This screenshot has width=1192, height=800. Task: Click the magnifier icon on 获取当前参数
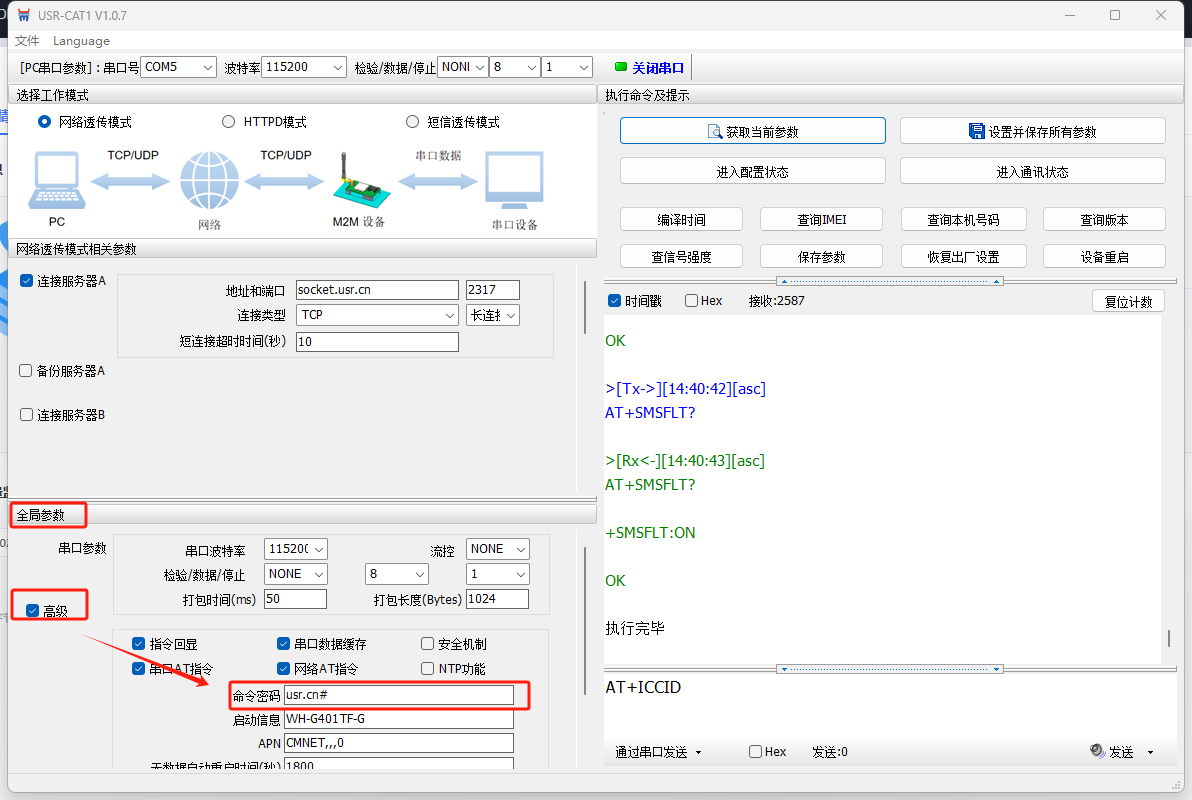714,132
